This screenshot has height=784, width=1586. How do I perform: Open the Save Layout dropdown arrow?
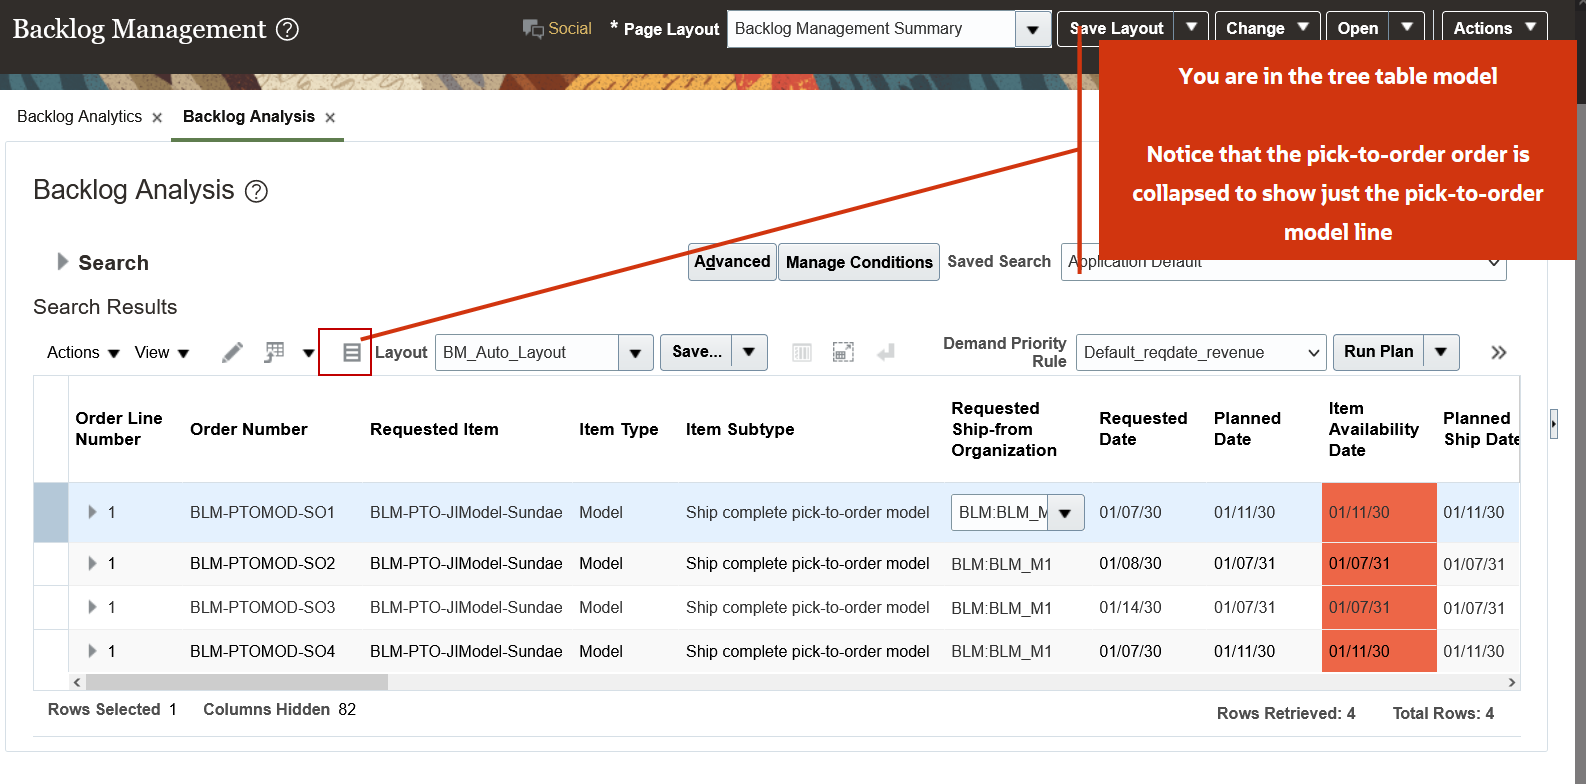point(1191,28)
